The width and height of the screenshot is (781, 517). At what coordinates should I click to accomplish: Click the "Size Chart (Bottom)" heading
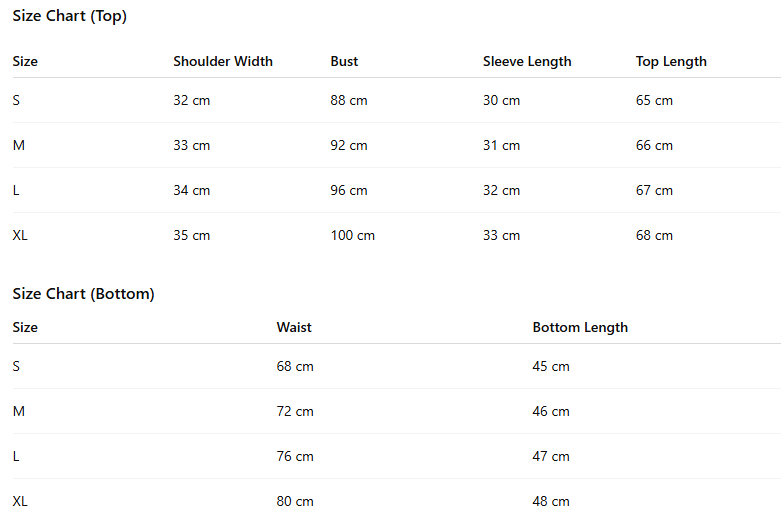coord(83,294)
